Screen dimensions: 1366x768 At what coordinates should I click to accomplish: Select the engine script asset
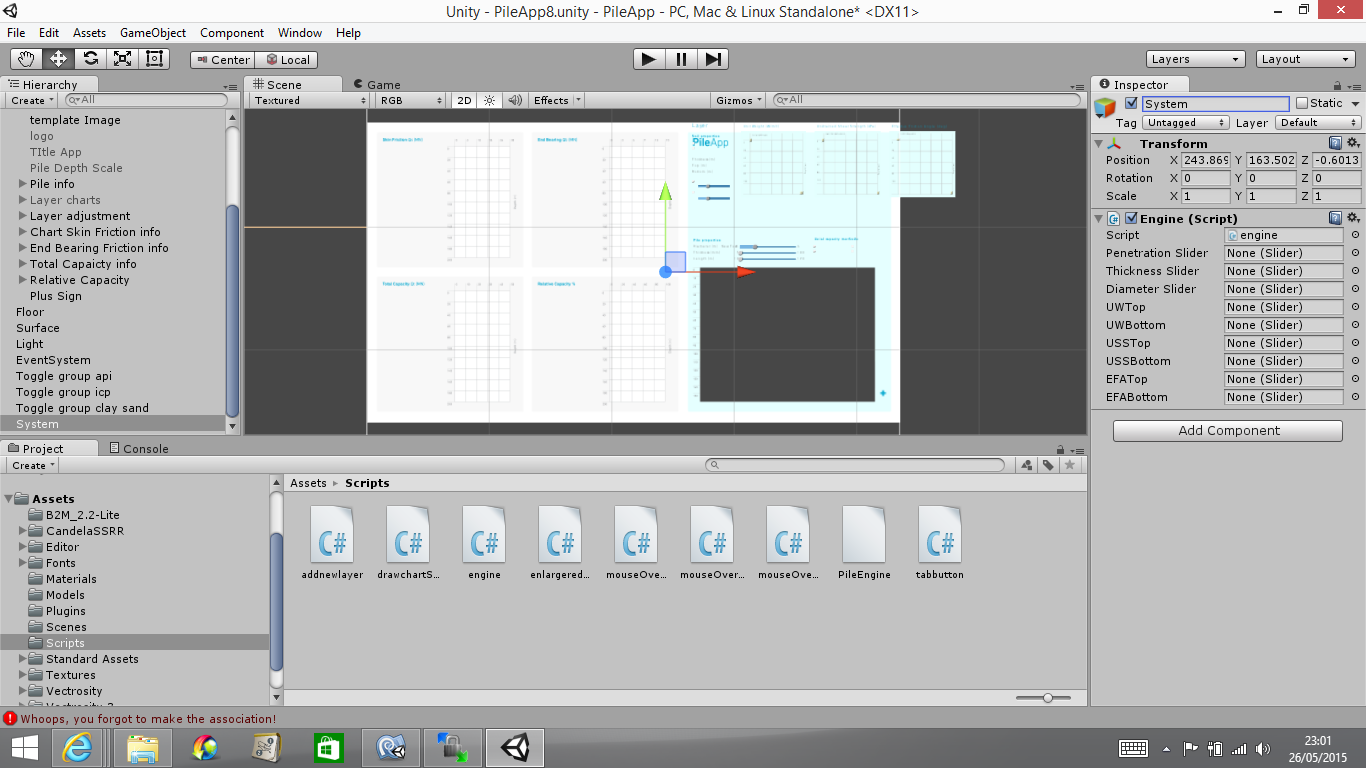(x=484, y=541)
